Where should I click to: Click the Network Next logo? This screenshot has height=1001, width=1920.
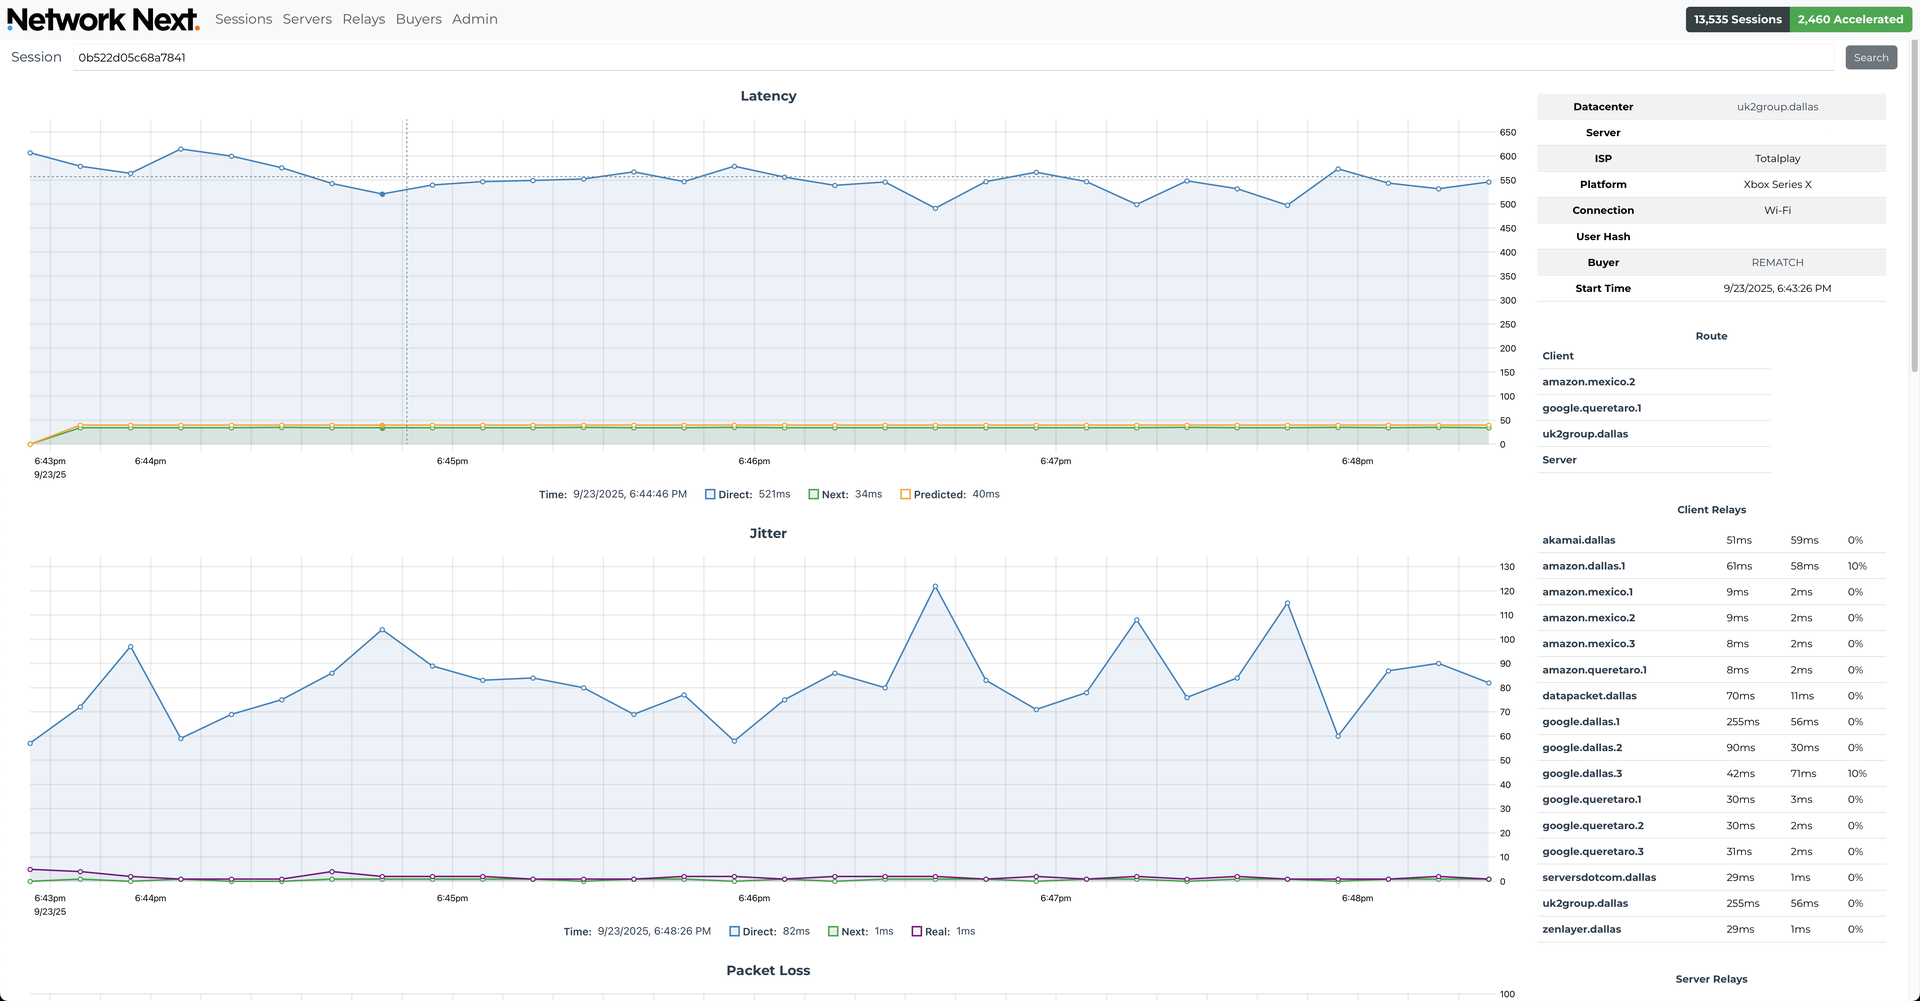coord(102,18)
